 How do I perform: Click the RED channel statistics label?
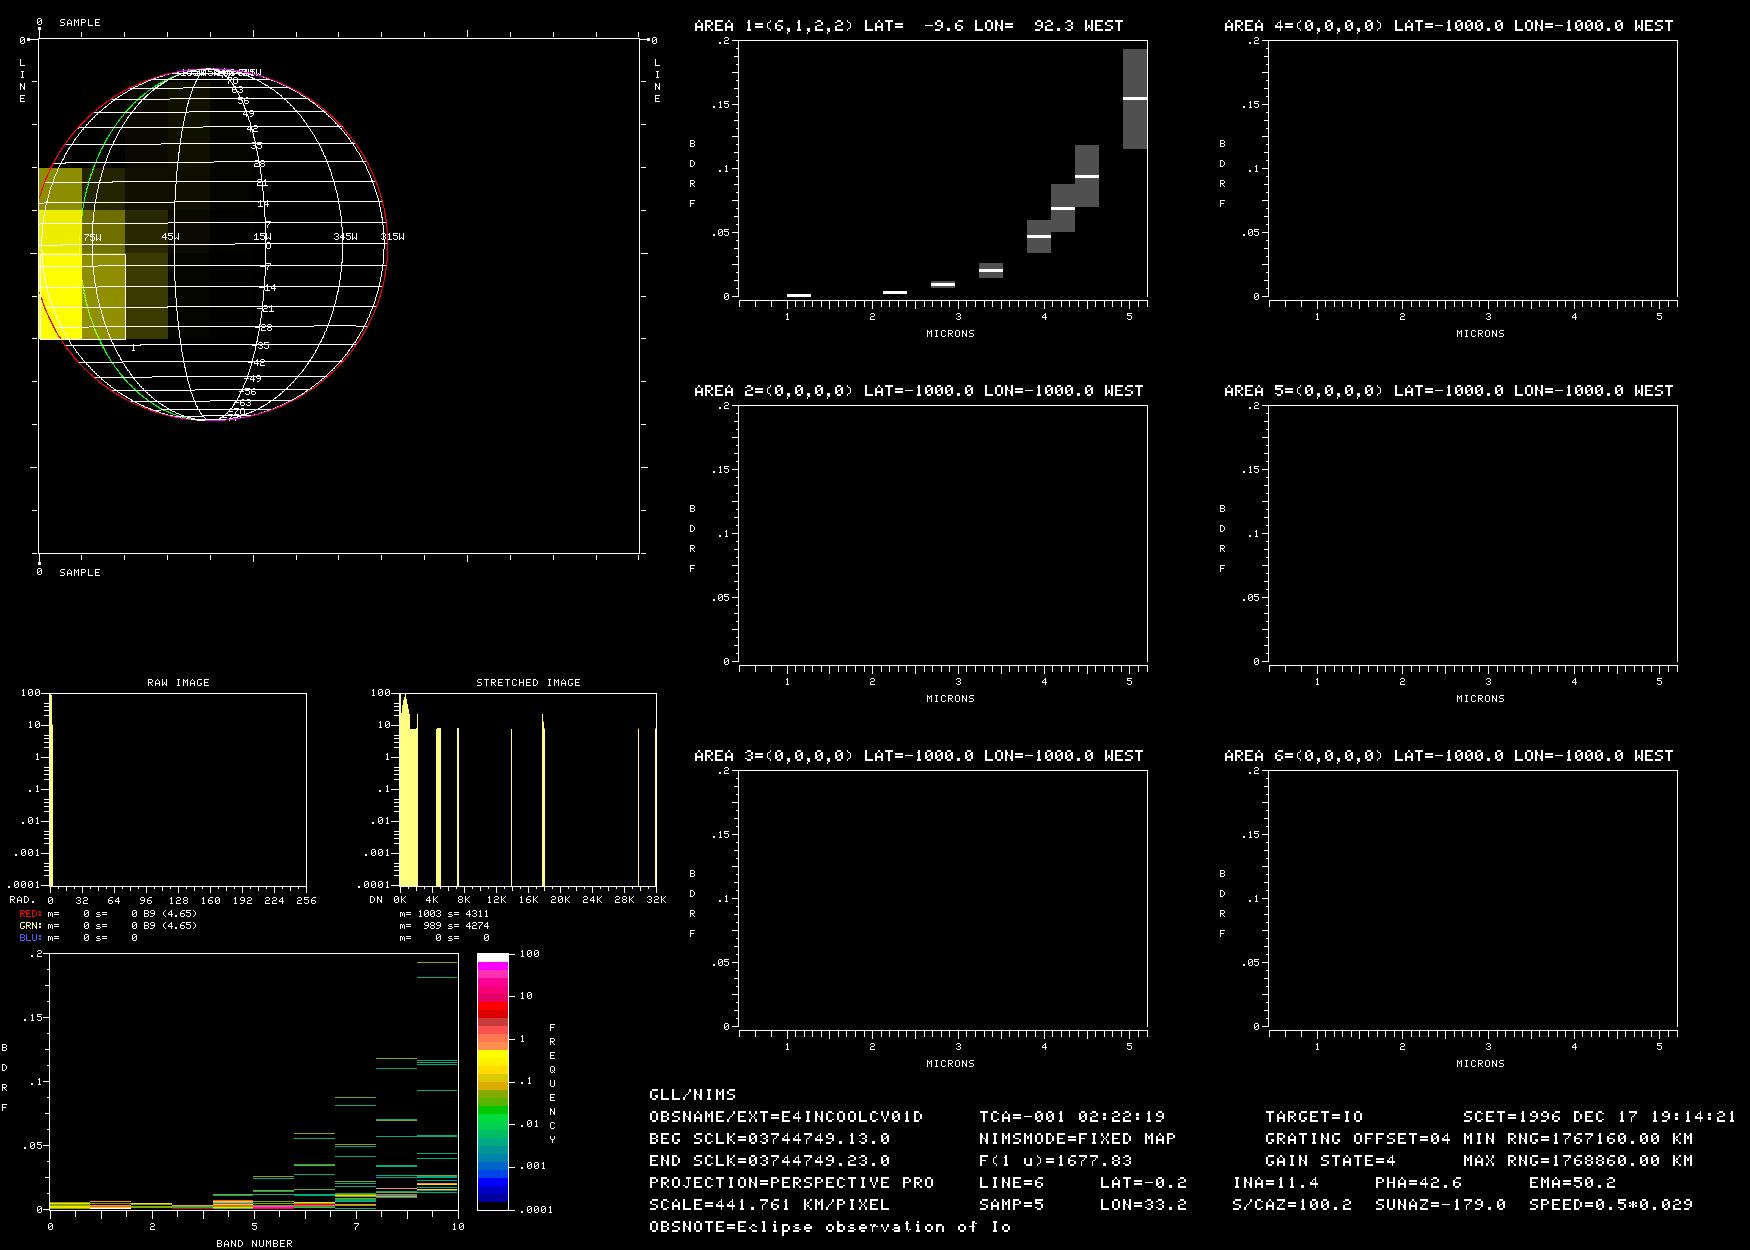point(30,914)
